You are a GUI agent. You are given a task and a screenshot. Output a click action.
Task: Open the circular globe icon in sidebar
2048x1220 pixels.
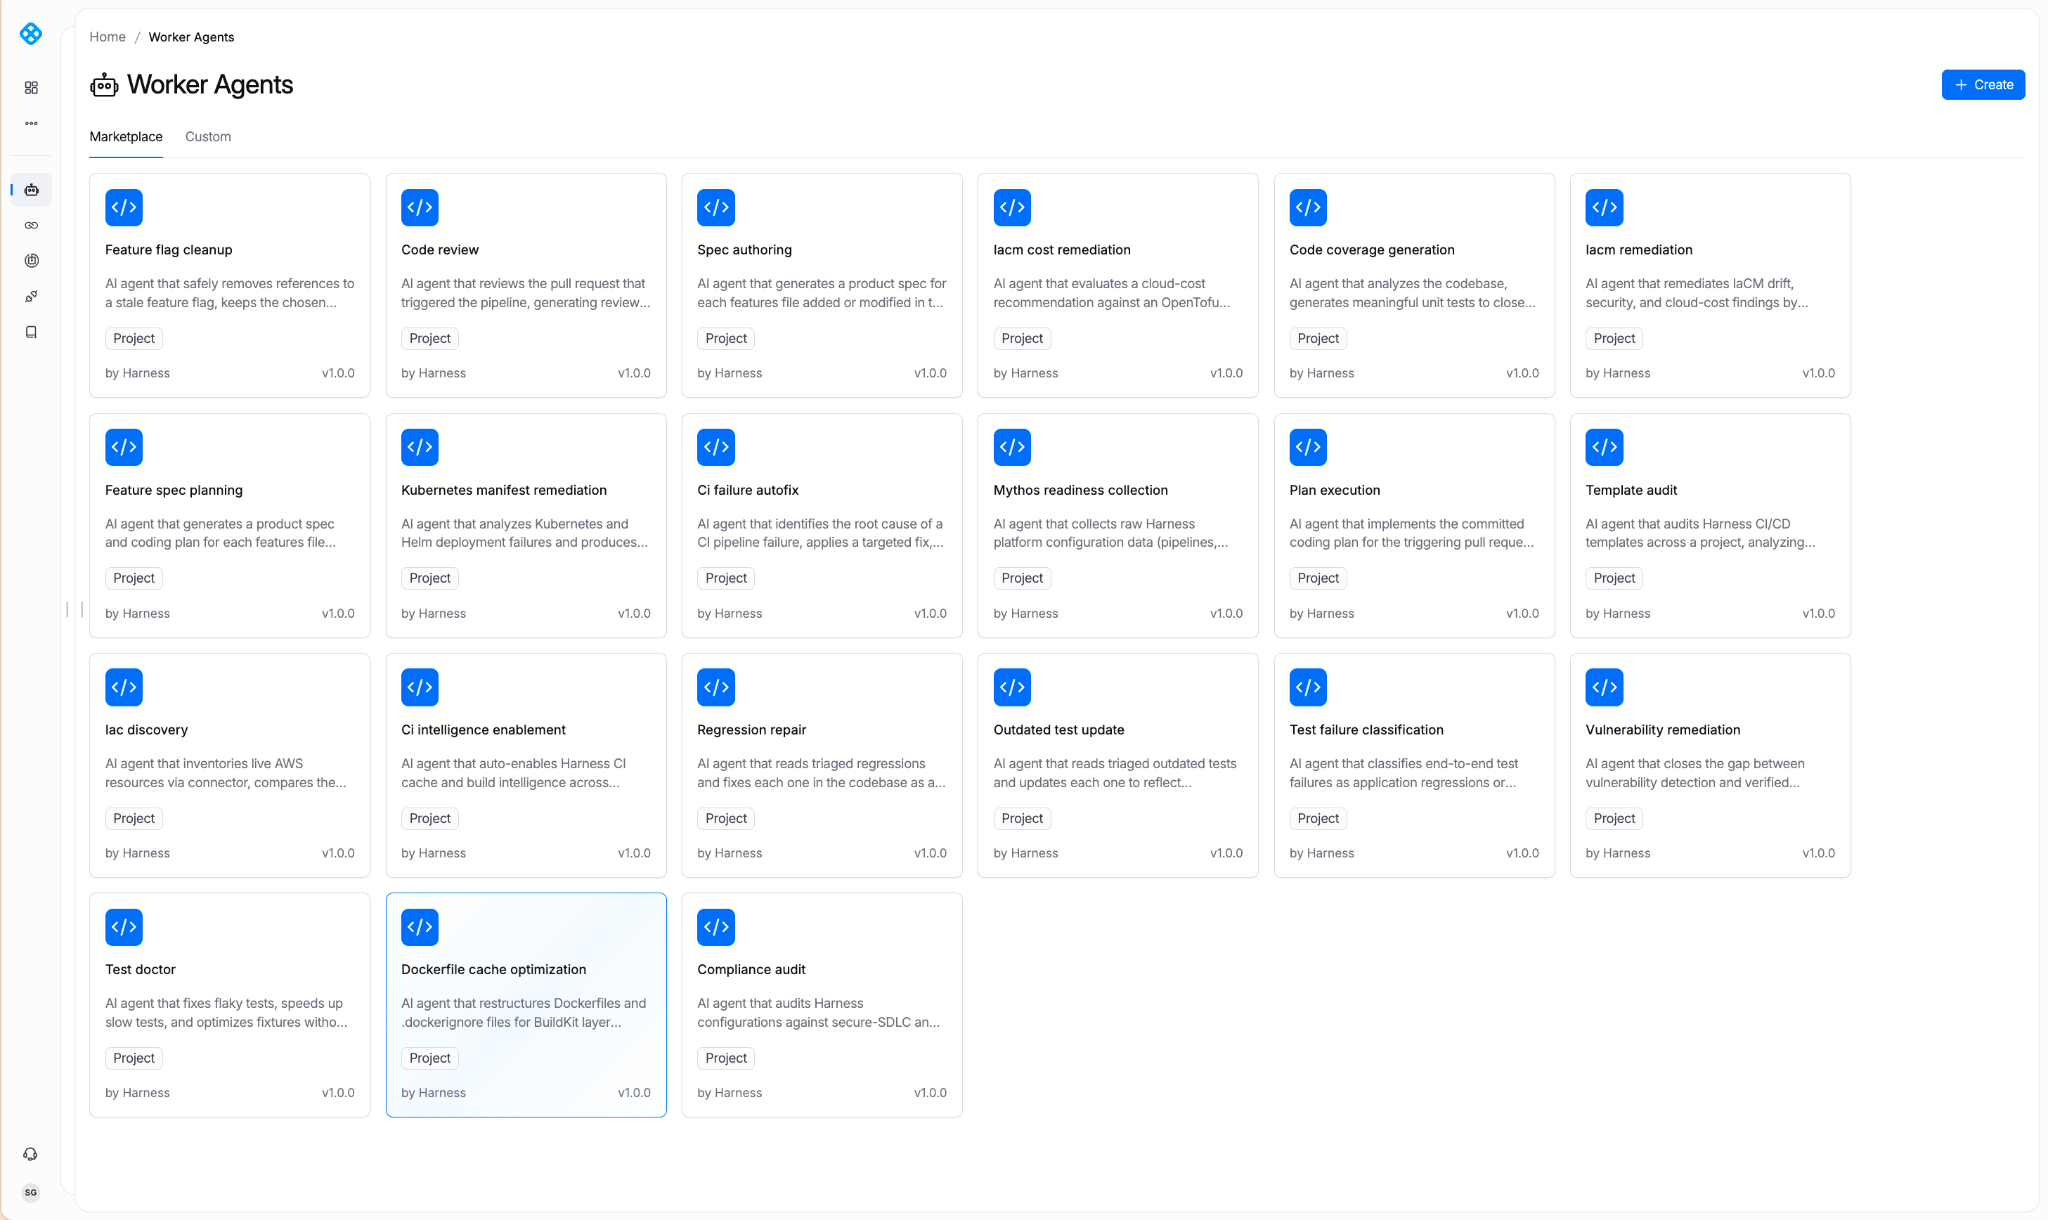[31, 261]
